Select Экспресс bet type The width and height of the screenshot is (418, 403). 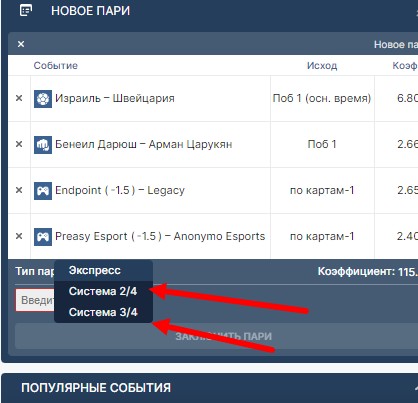[104, 270]
